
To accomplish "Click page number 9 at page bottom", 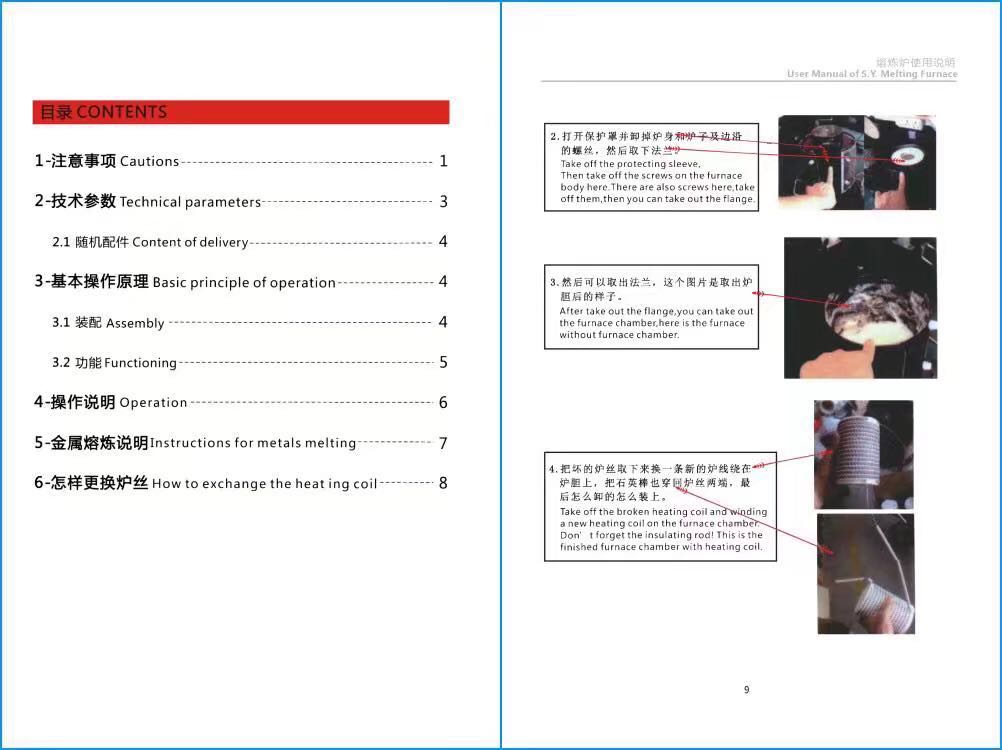I will 747,690.
